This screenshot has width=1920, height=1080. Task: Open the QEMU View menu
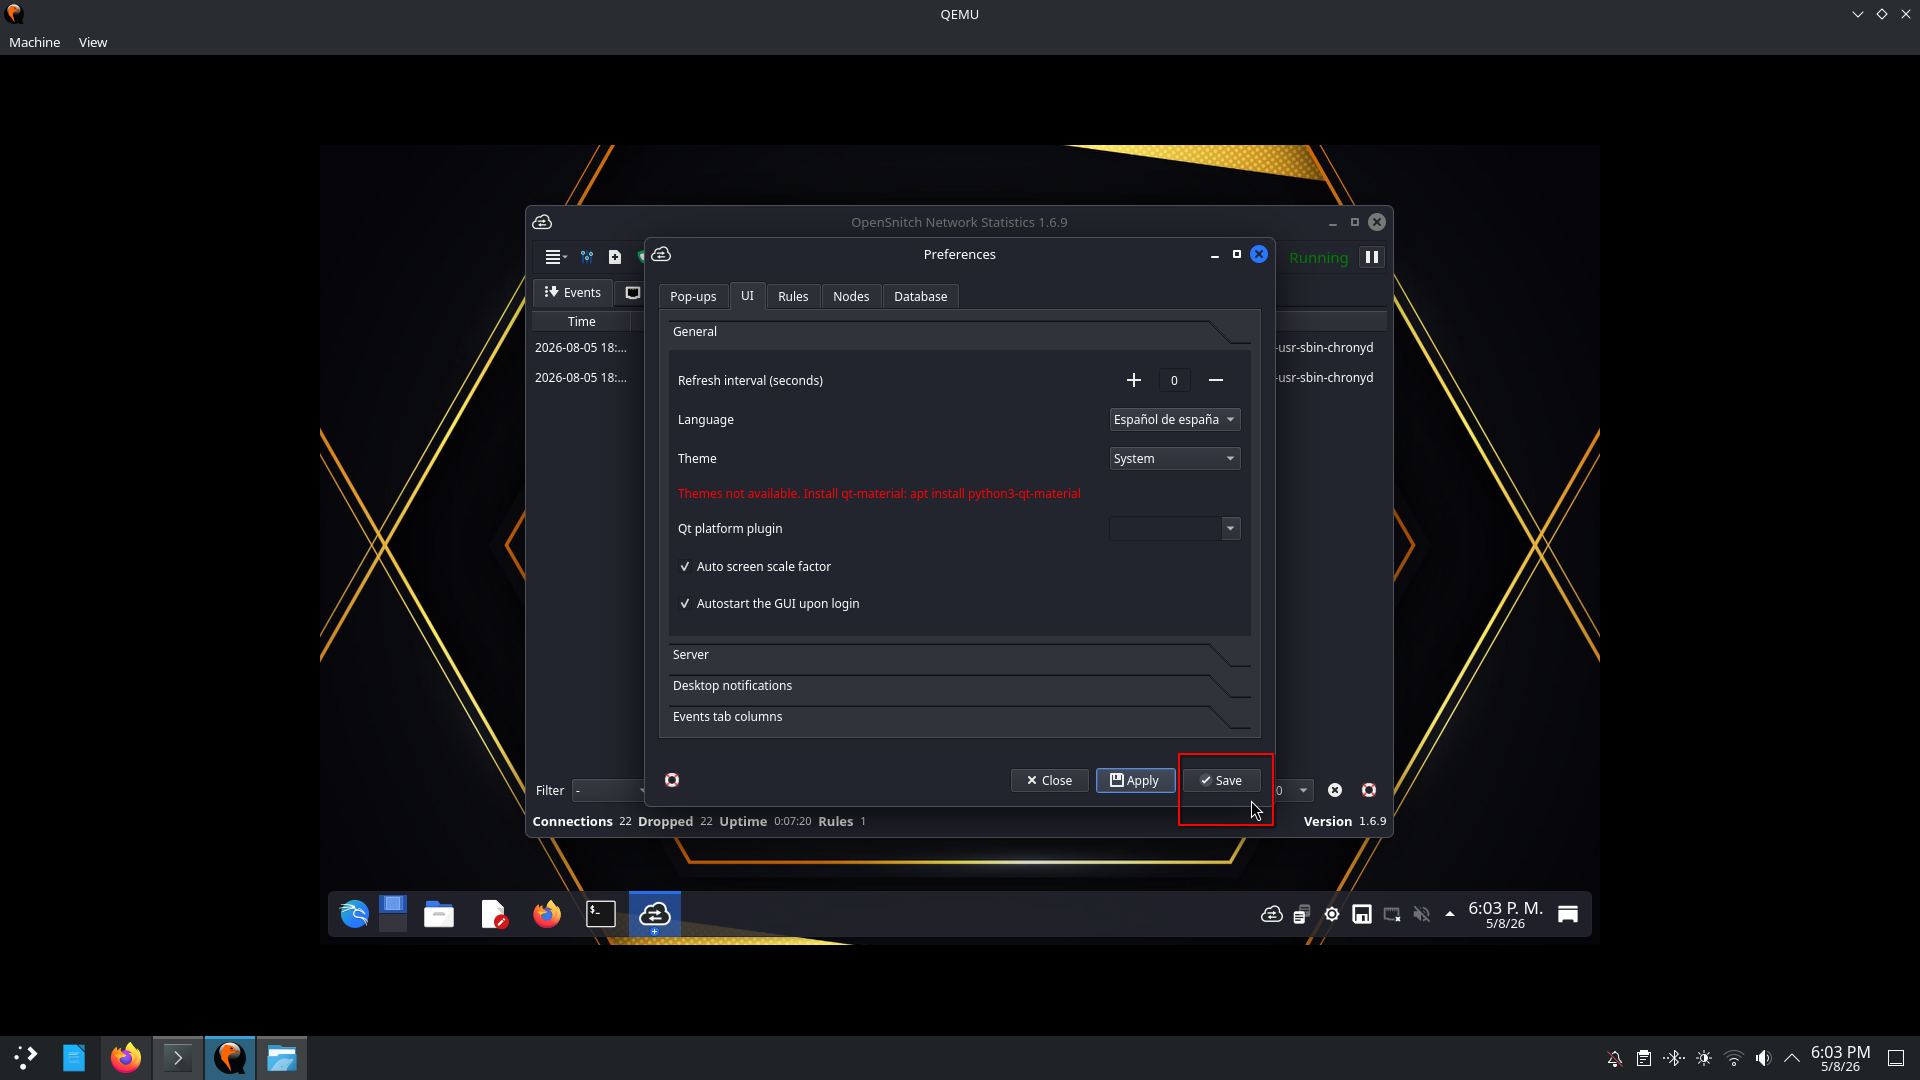tap(93, 42)
